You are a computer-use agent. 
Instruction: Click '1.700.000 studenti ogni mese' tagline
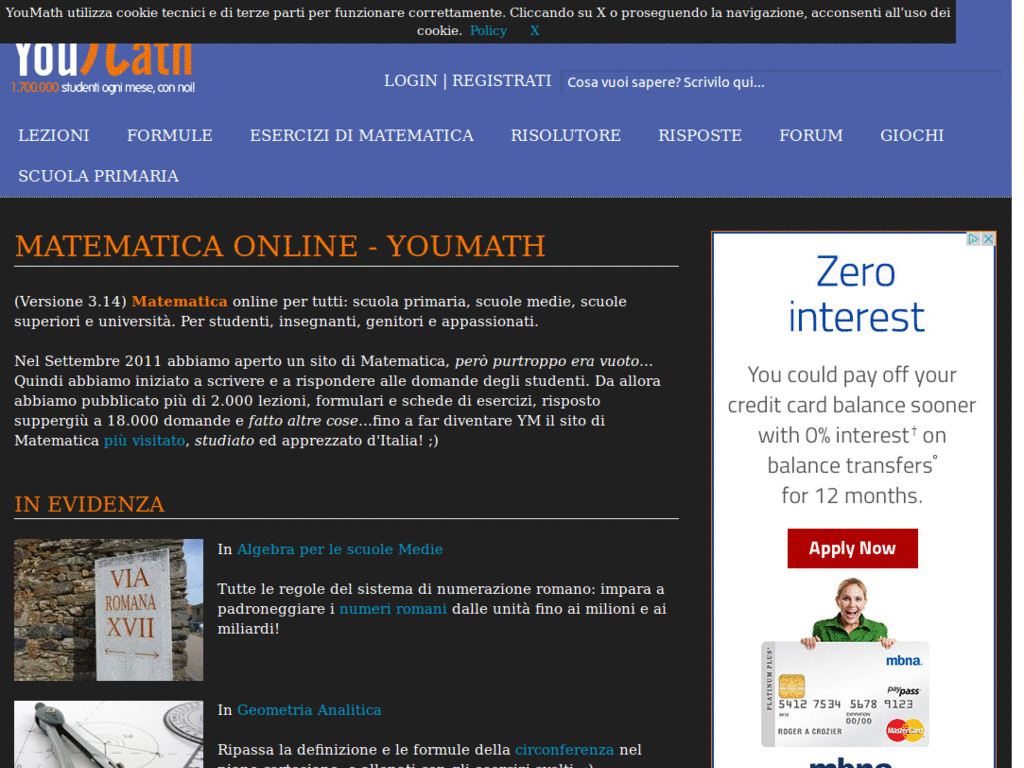103,88
